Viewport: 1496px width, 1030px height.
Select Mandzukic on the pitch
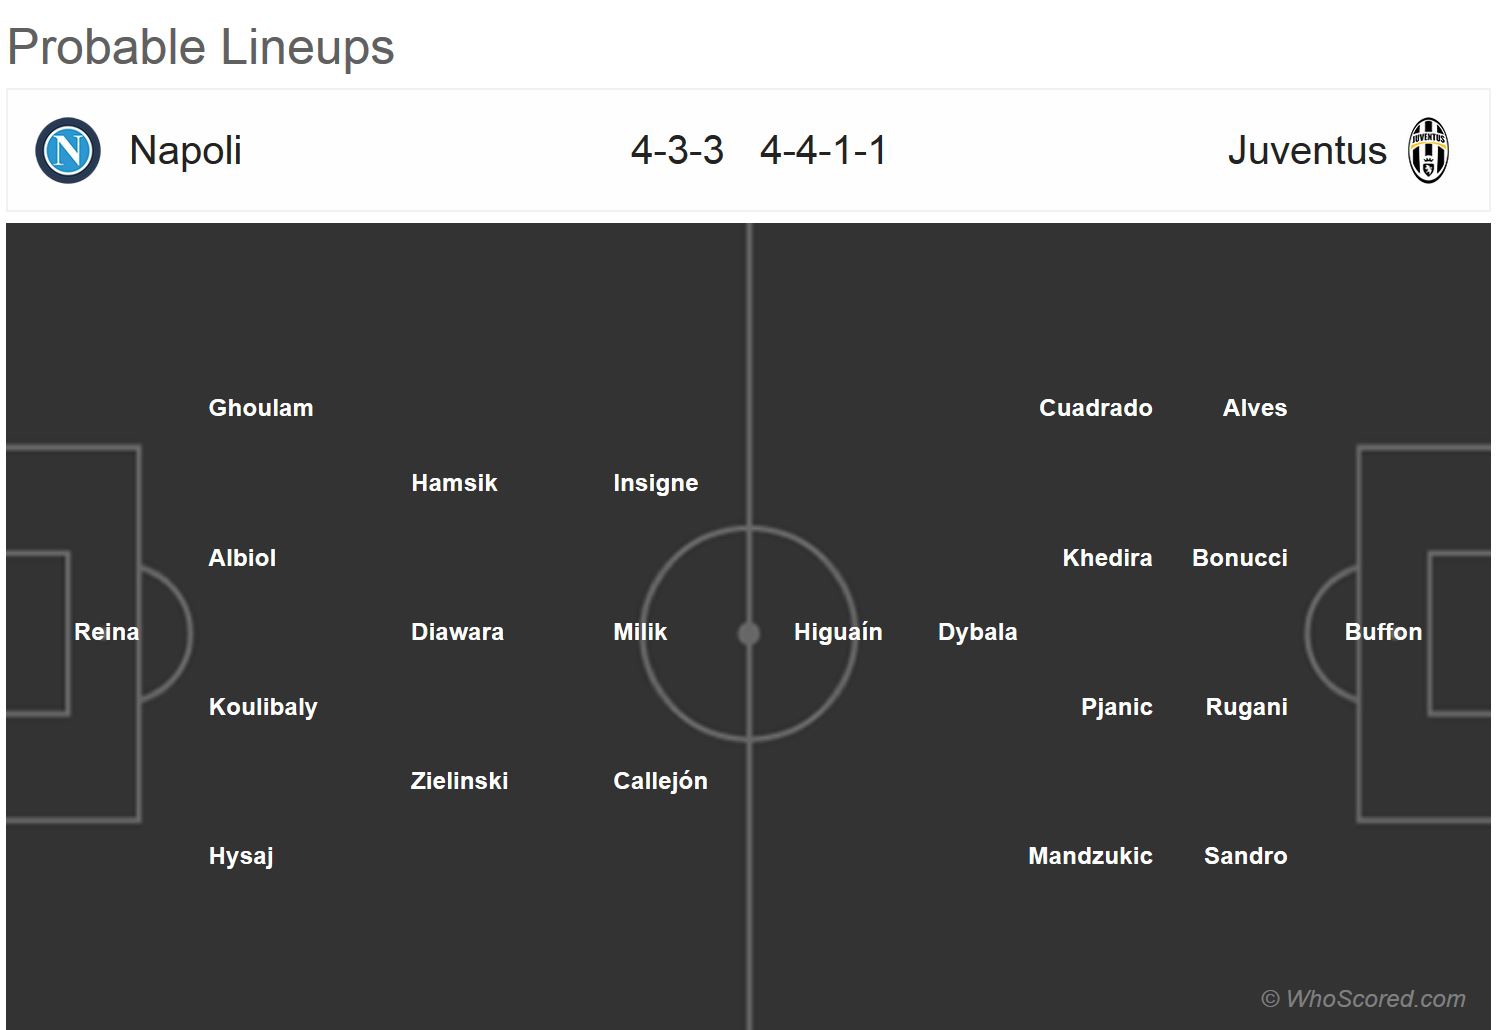tap(1089, 856)
